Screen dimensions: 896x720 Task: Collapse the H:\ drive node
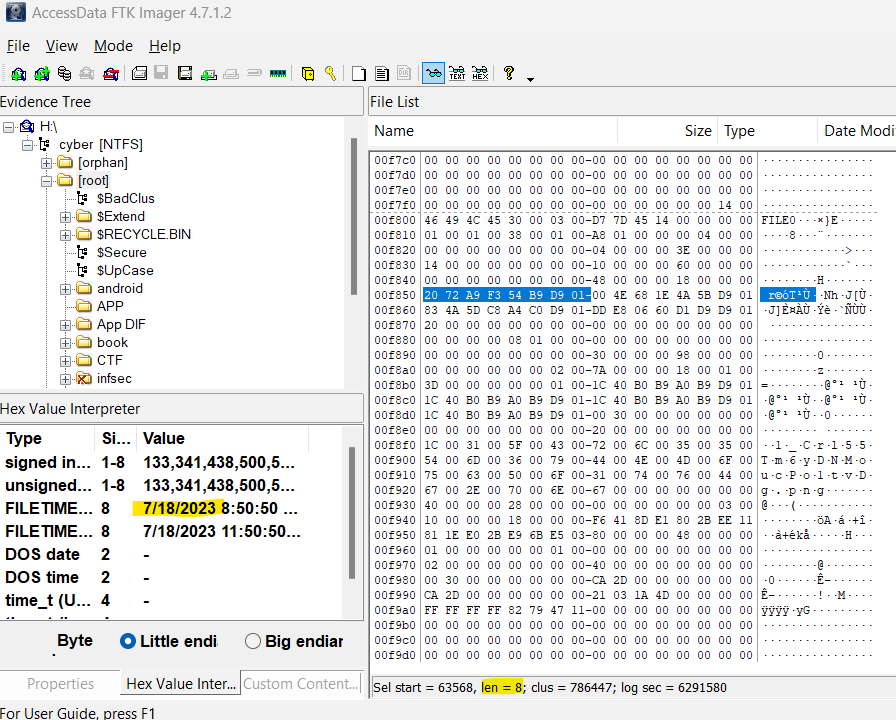(8, 127)
